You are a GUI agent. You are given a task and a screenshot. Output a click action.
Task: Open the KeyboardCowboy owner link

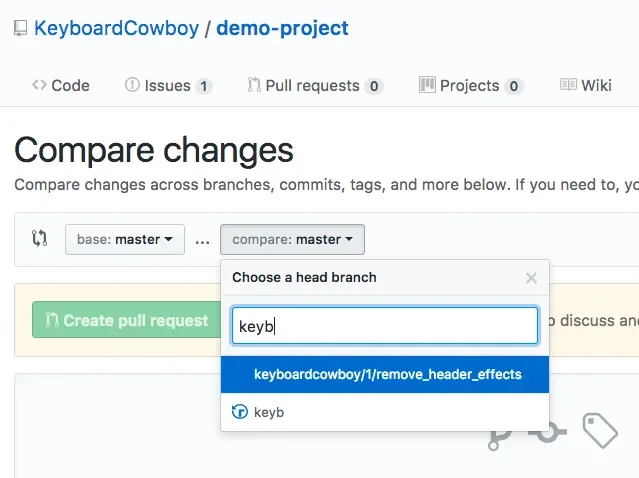pos(117,29)
